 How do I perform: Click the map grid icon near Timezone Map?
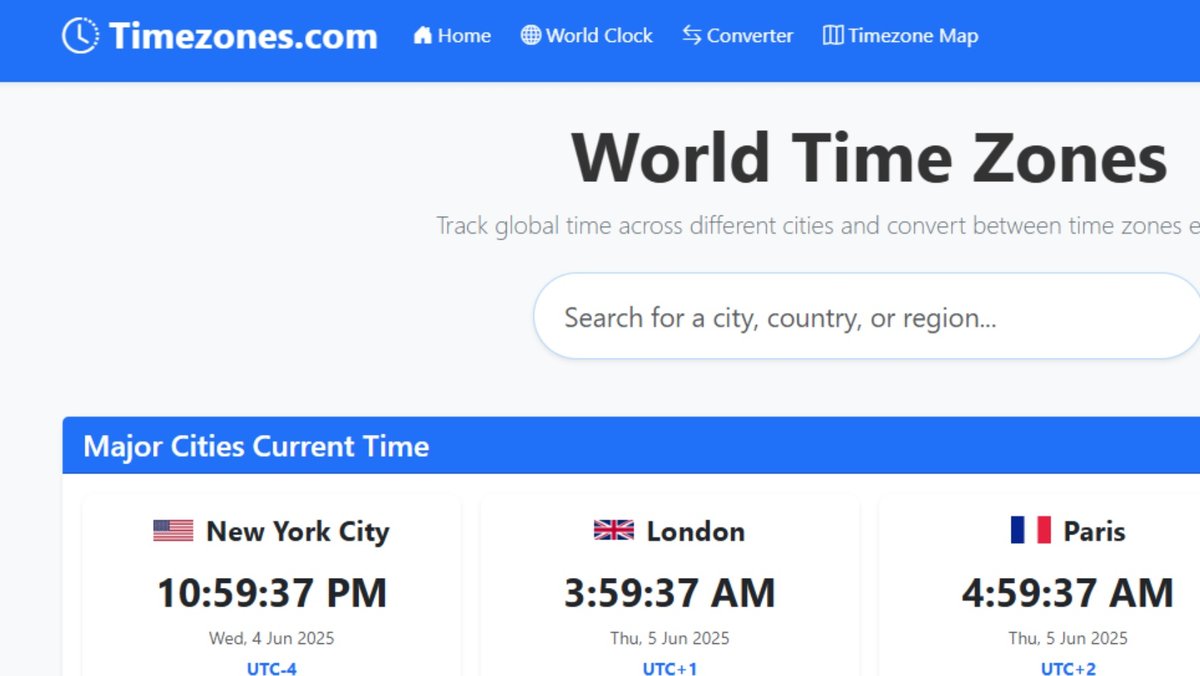(832, 35)
